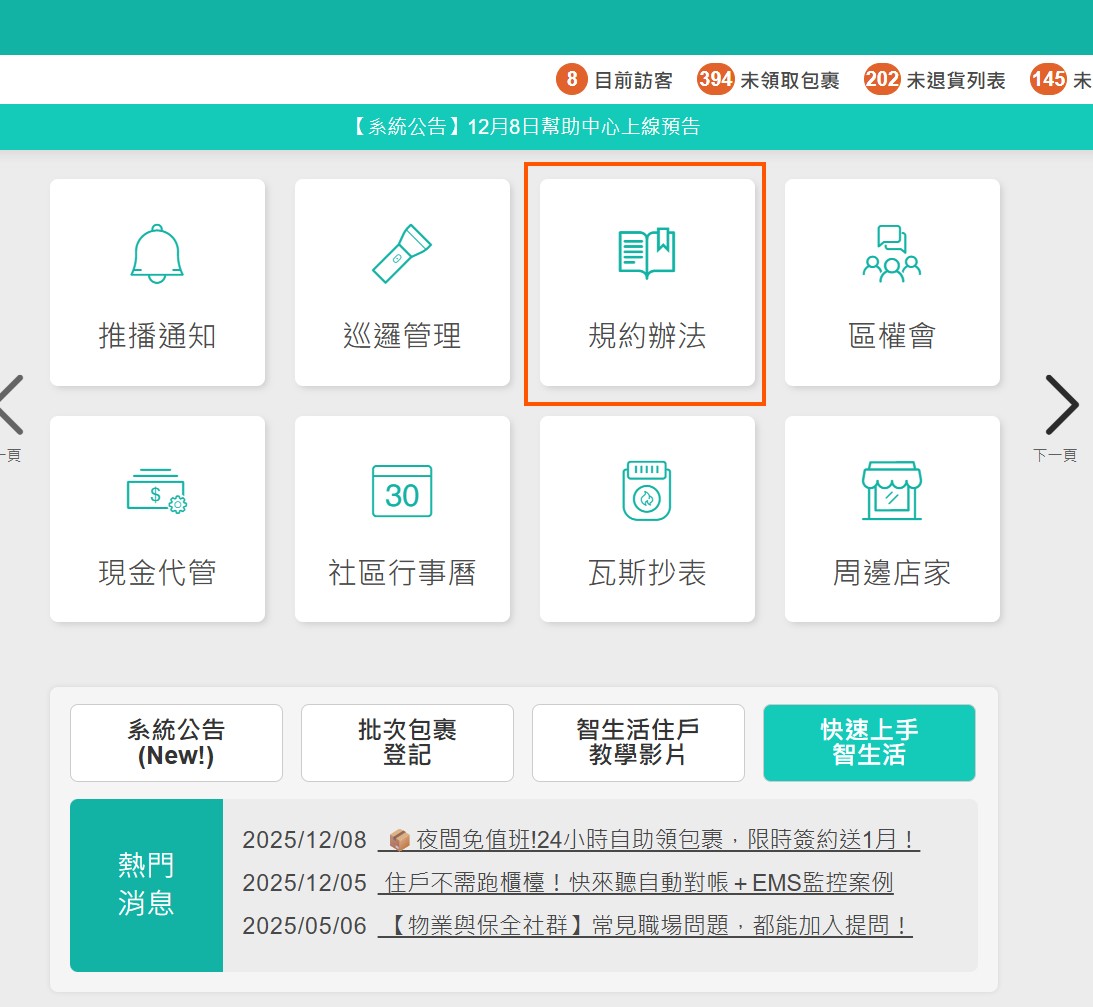
Task: Open 社區行事曆 calendar icon
Action: pos(402,492)
